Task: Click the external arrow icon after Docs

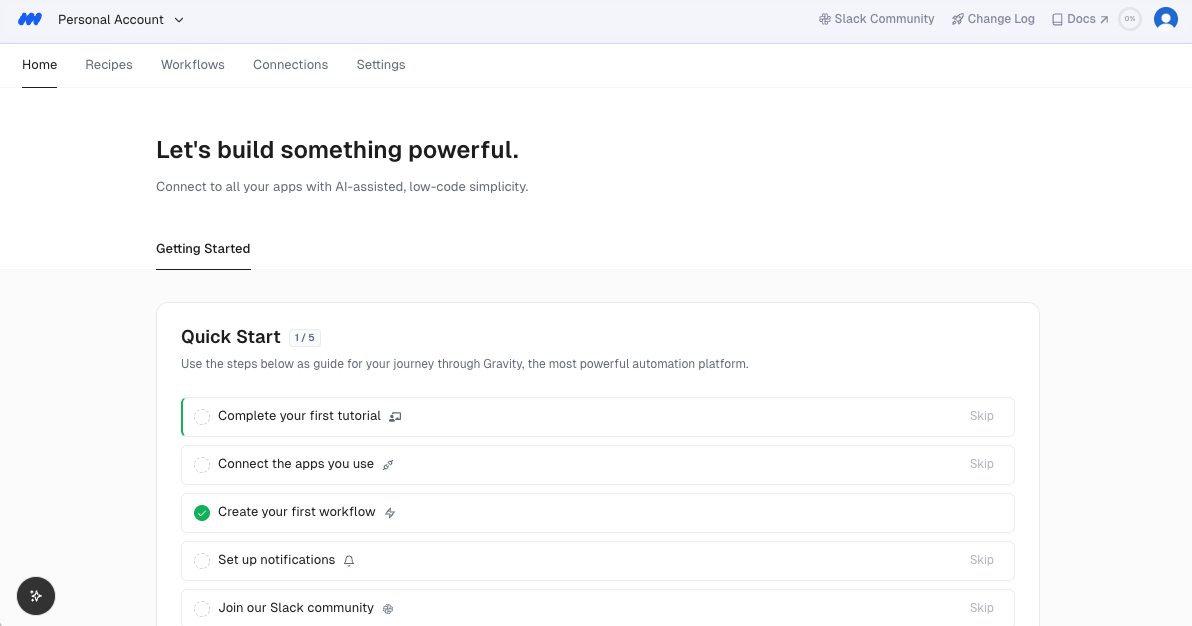Action: point(1104,20)
